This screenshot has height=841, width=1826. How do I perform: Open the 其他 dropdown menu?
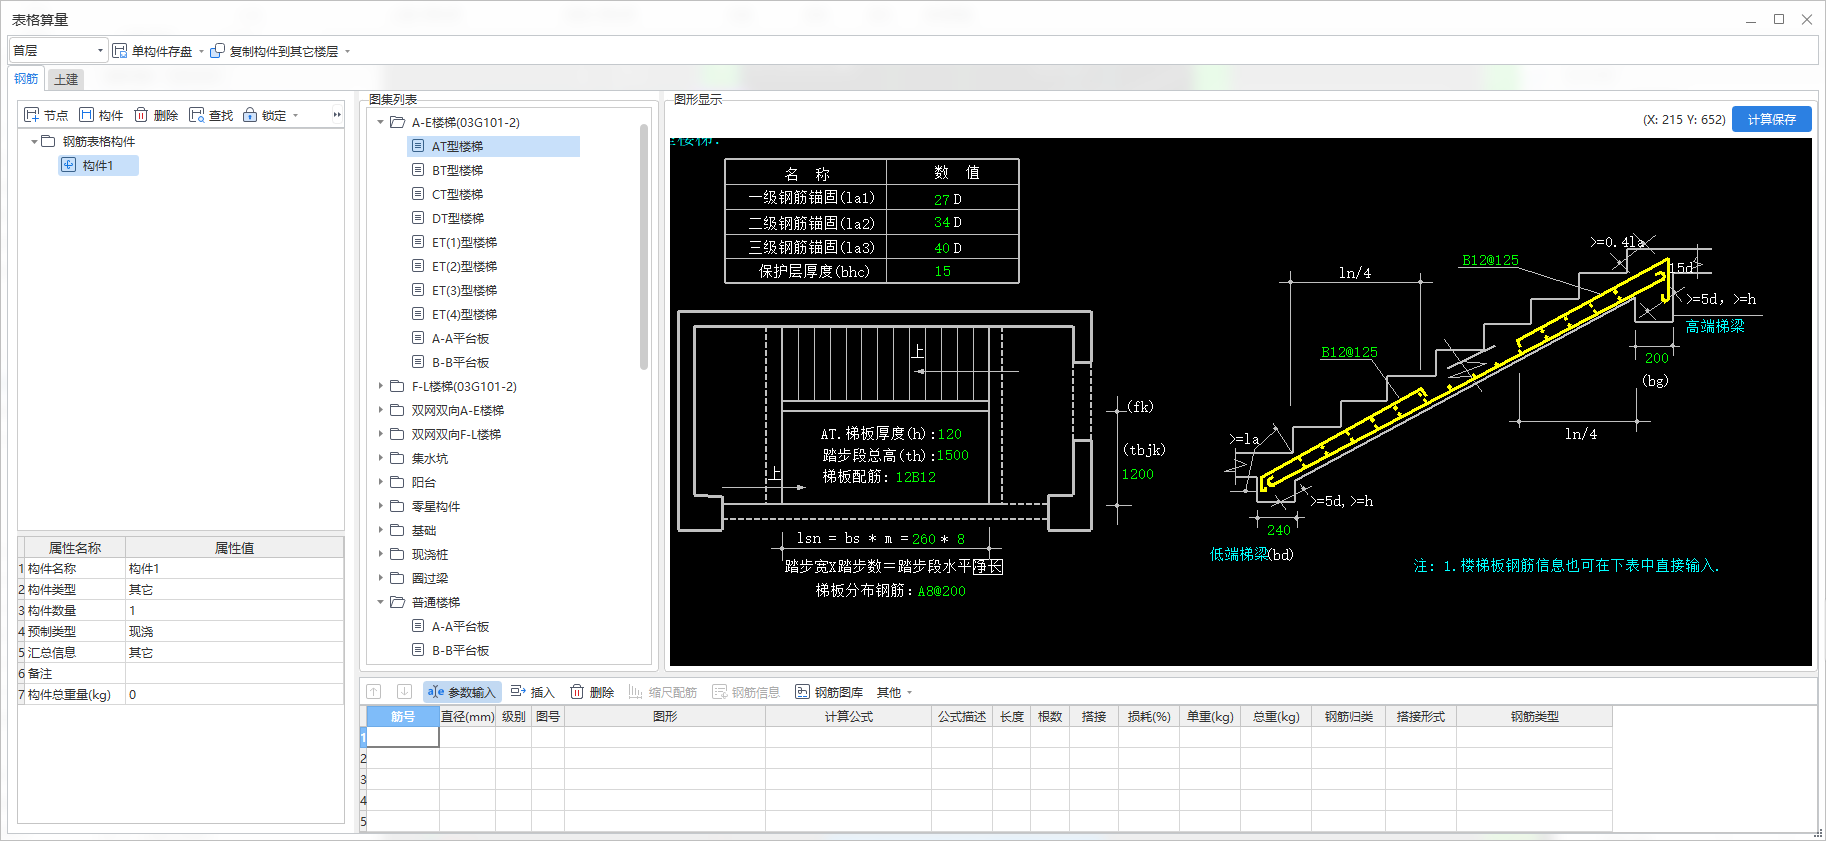coord(894,692)
